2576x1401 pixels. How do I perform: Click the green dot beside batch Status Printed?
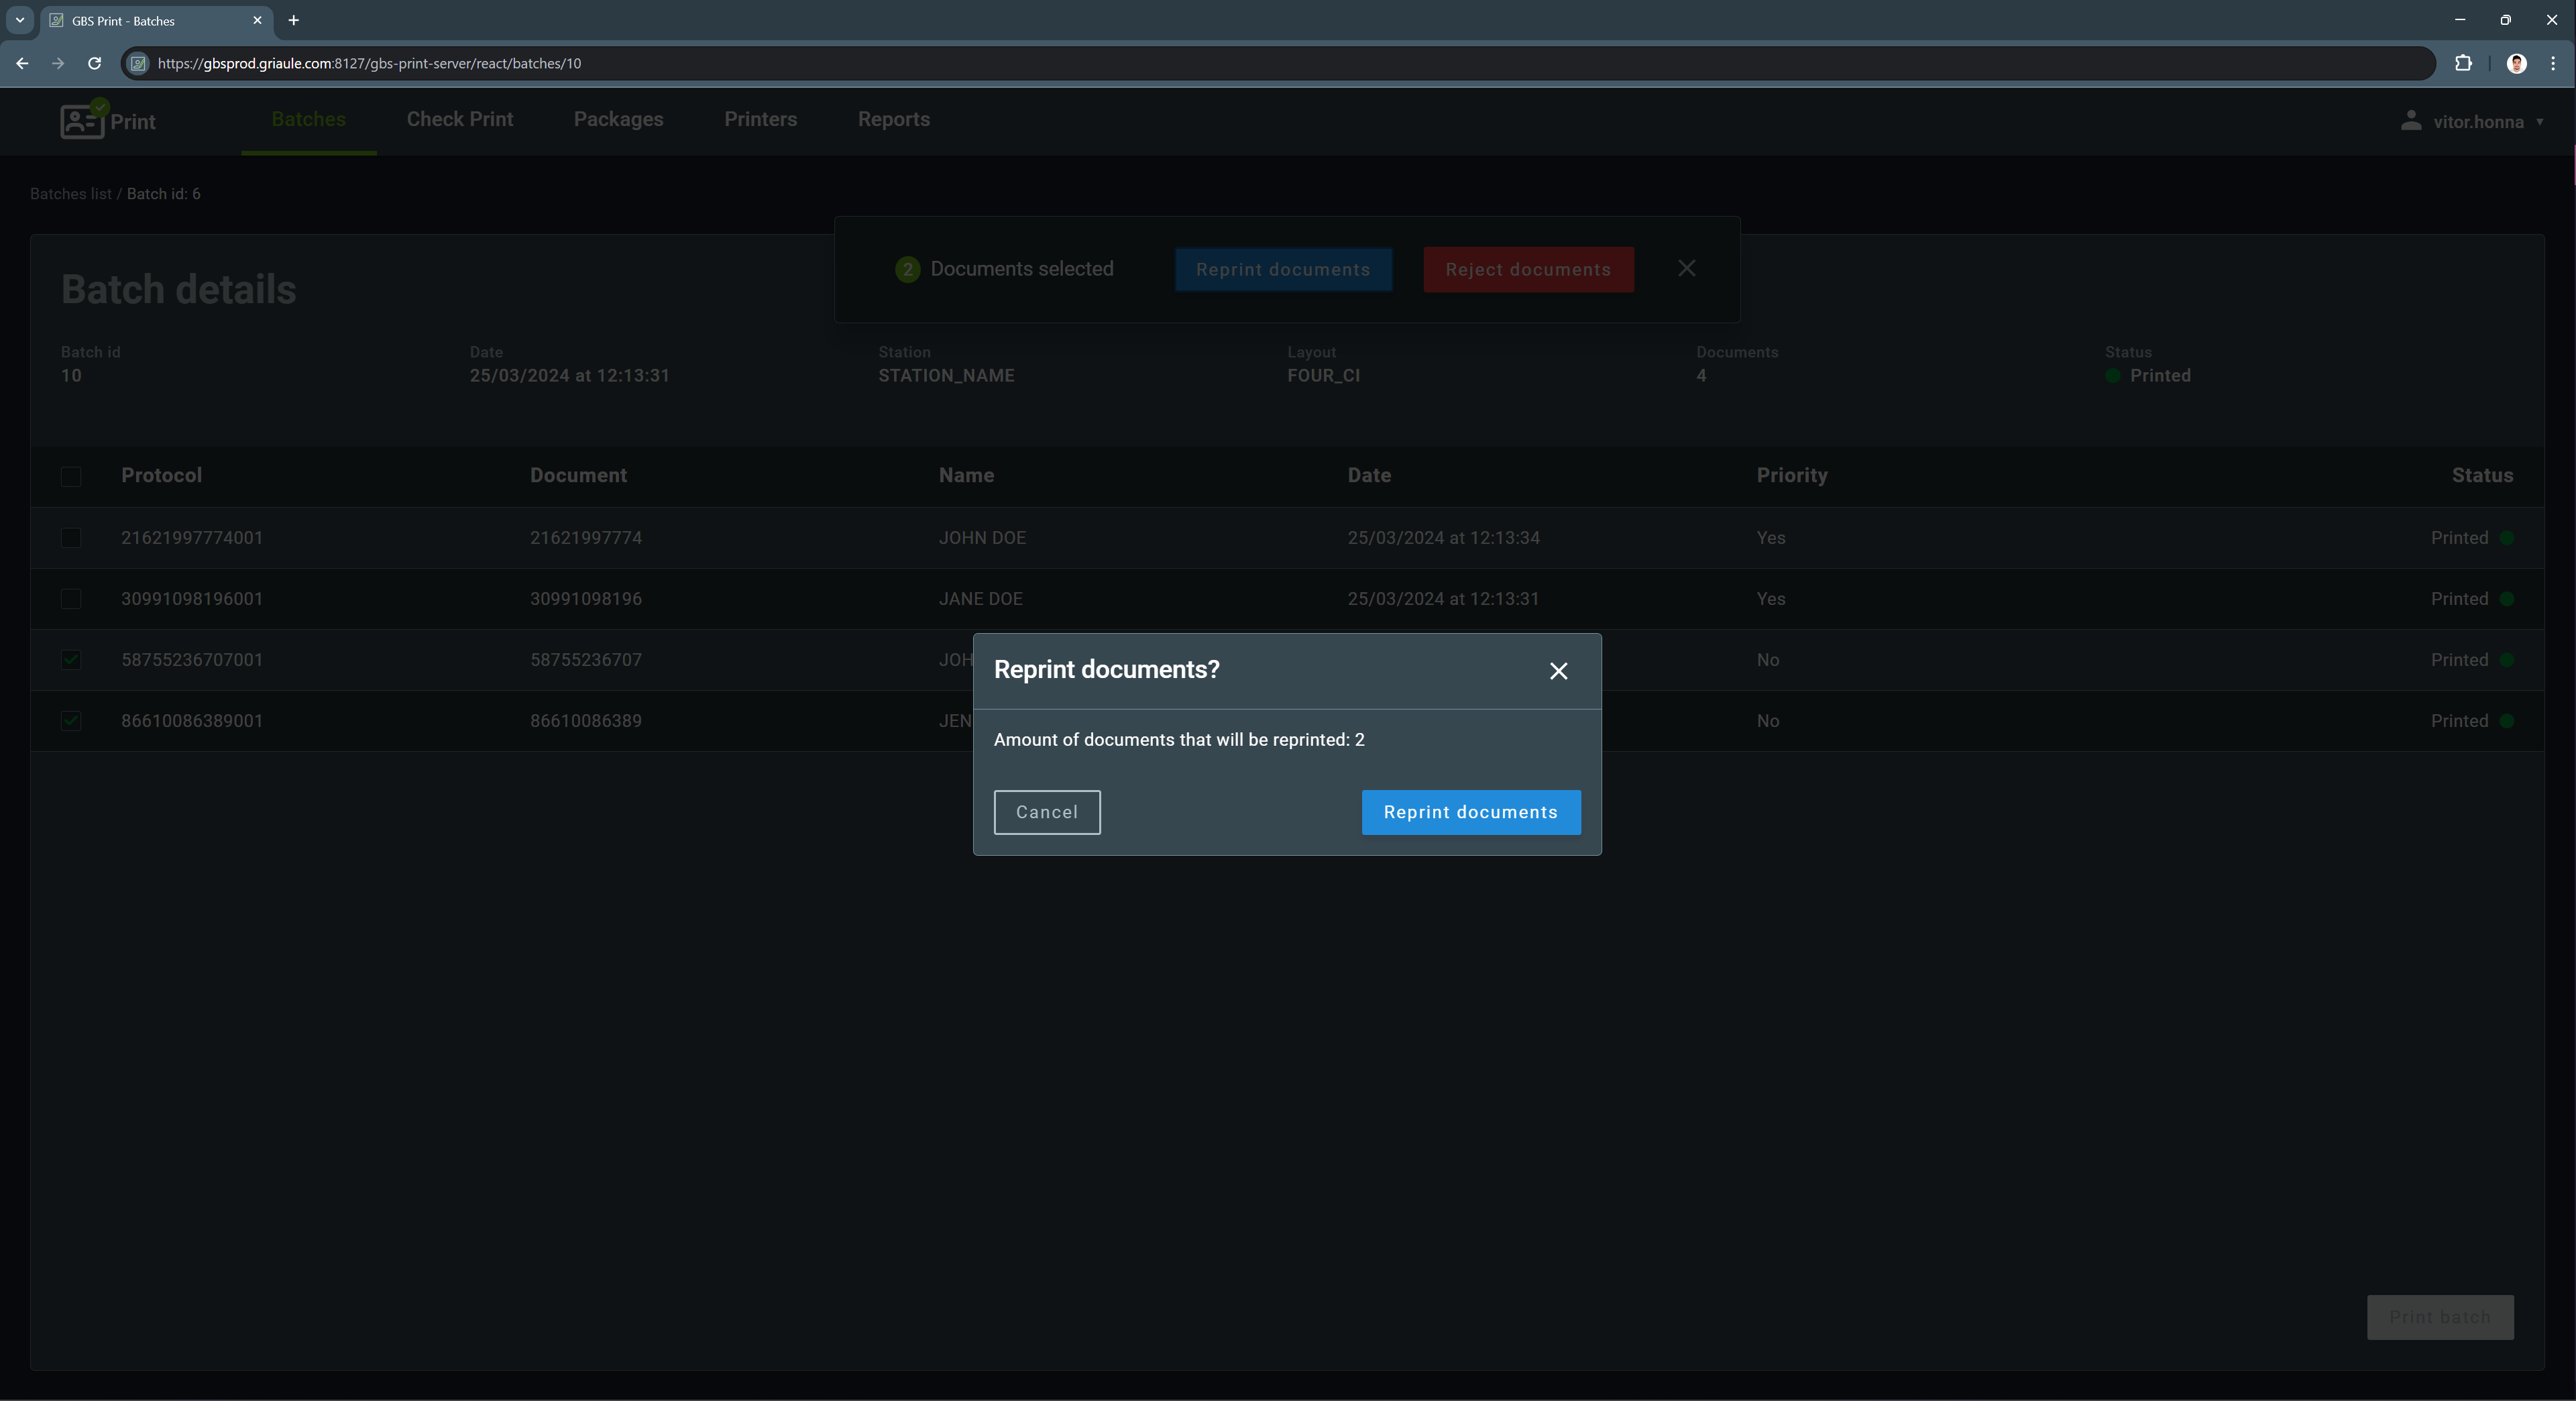2112,376
